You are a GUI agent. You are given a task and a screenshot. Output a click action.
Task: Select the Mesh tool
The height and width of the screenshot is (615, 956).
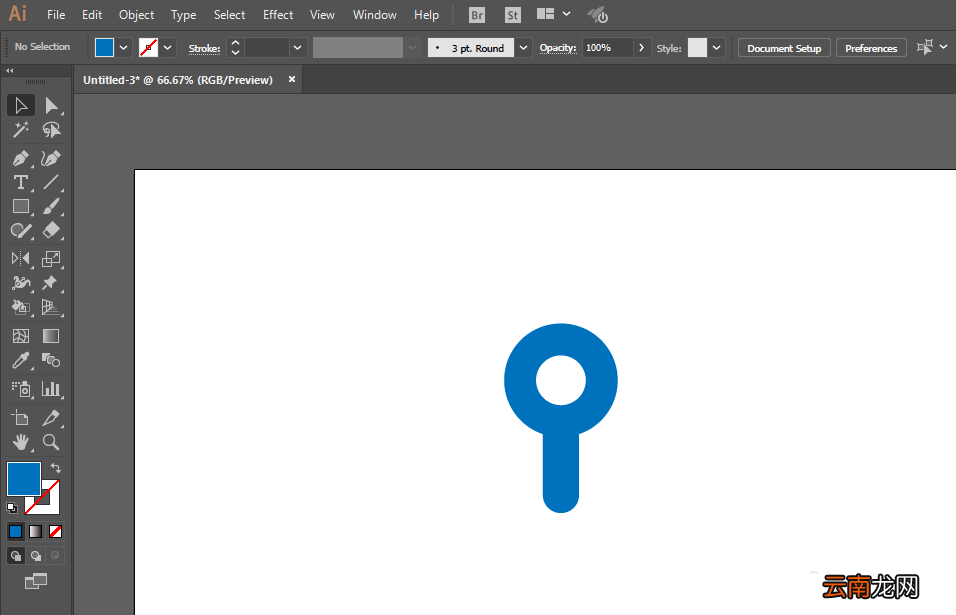[21, 336]
